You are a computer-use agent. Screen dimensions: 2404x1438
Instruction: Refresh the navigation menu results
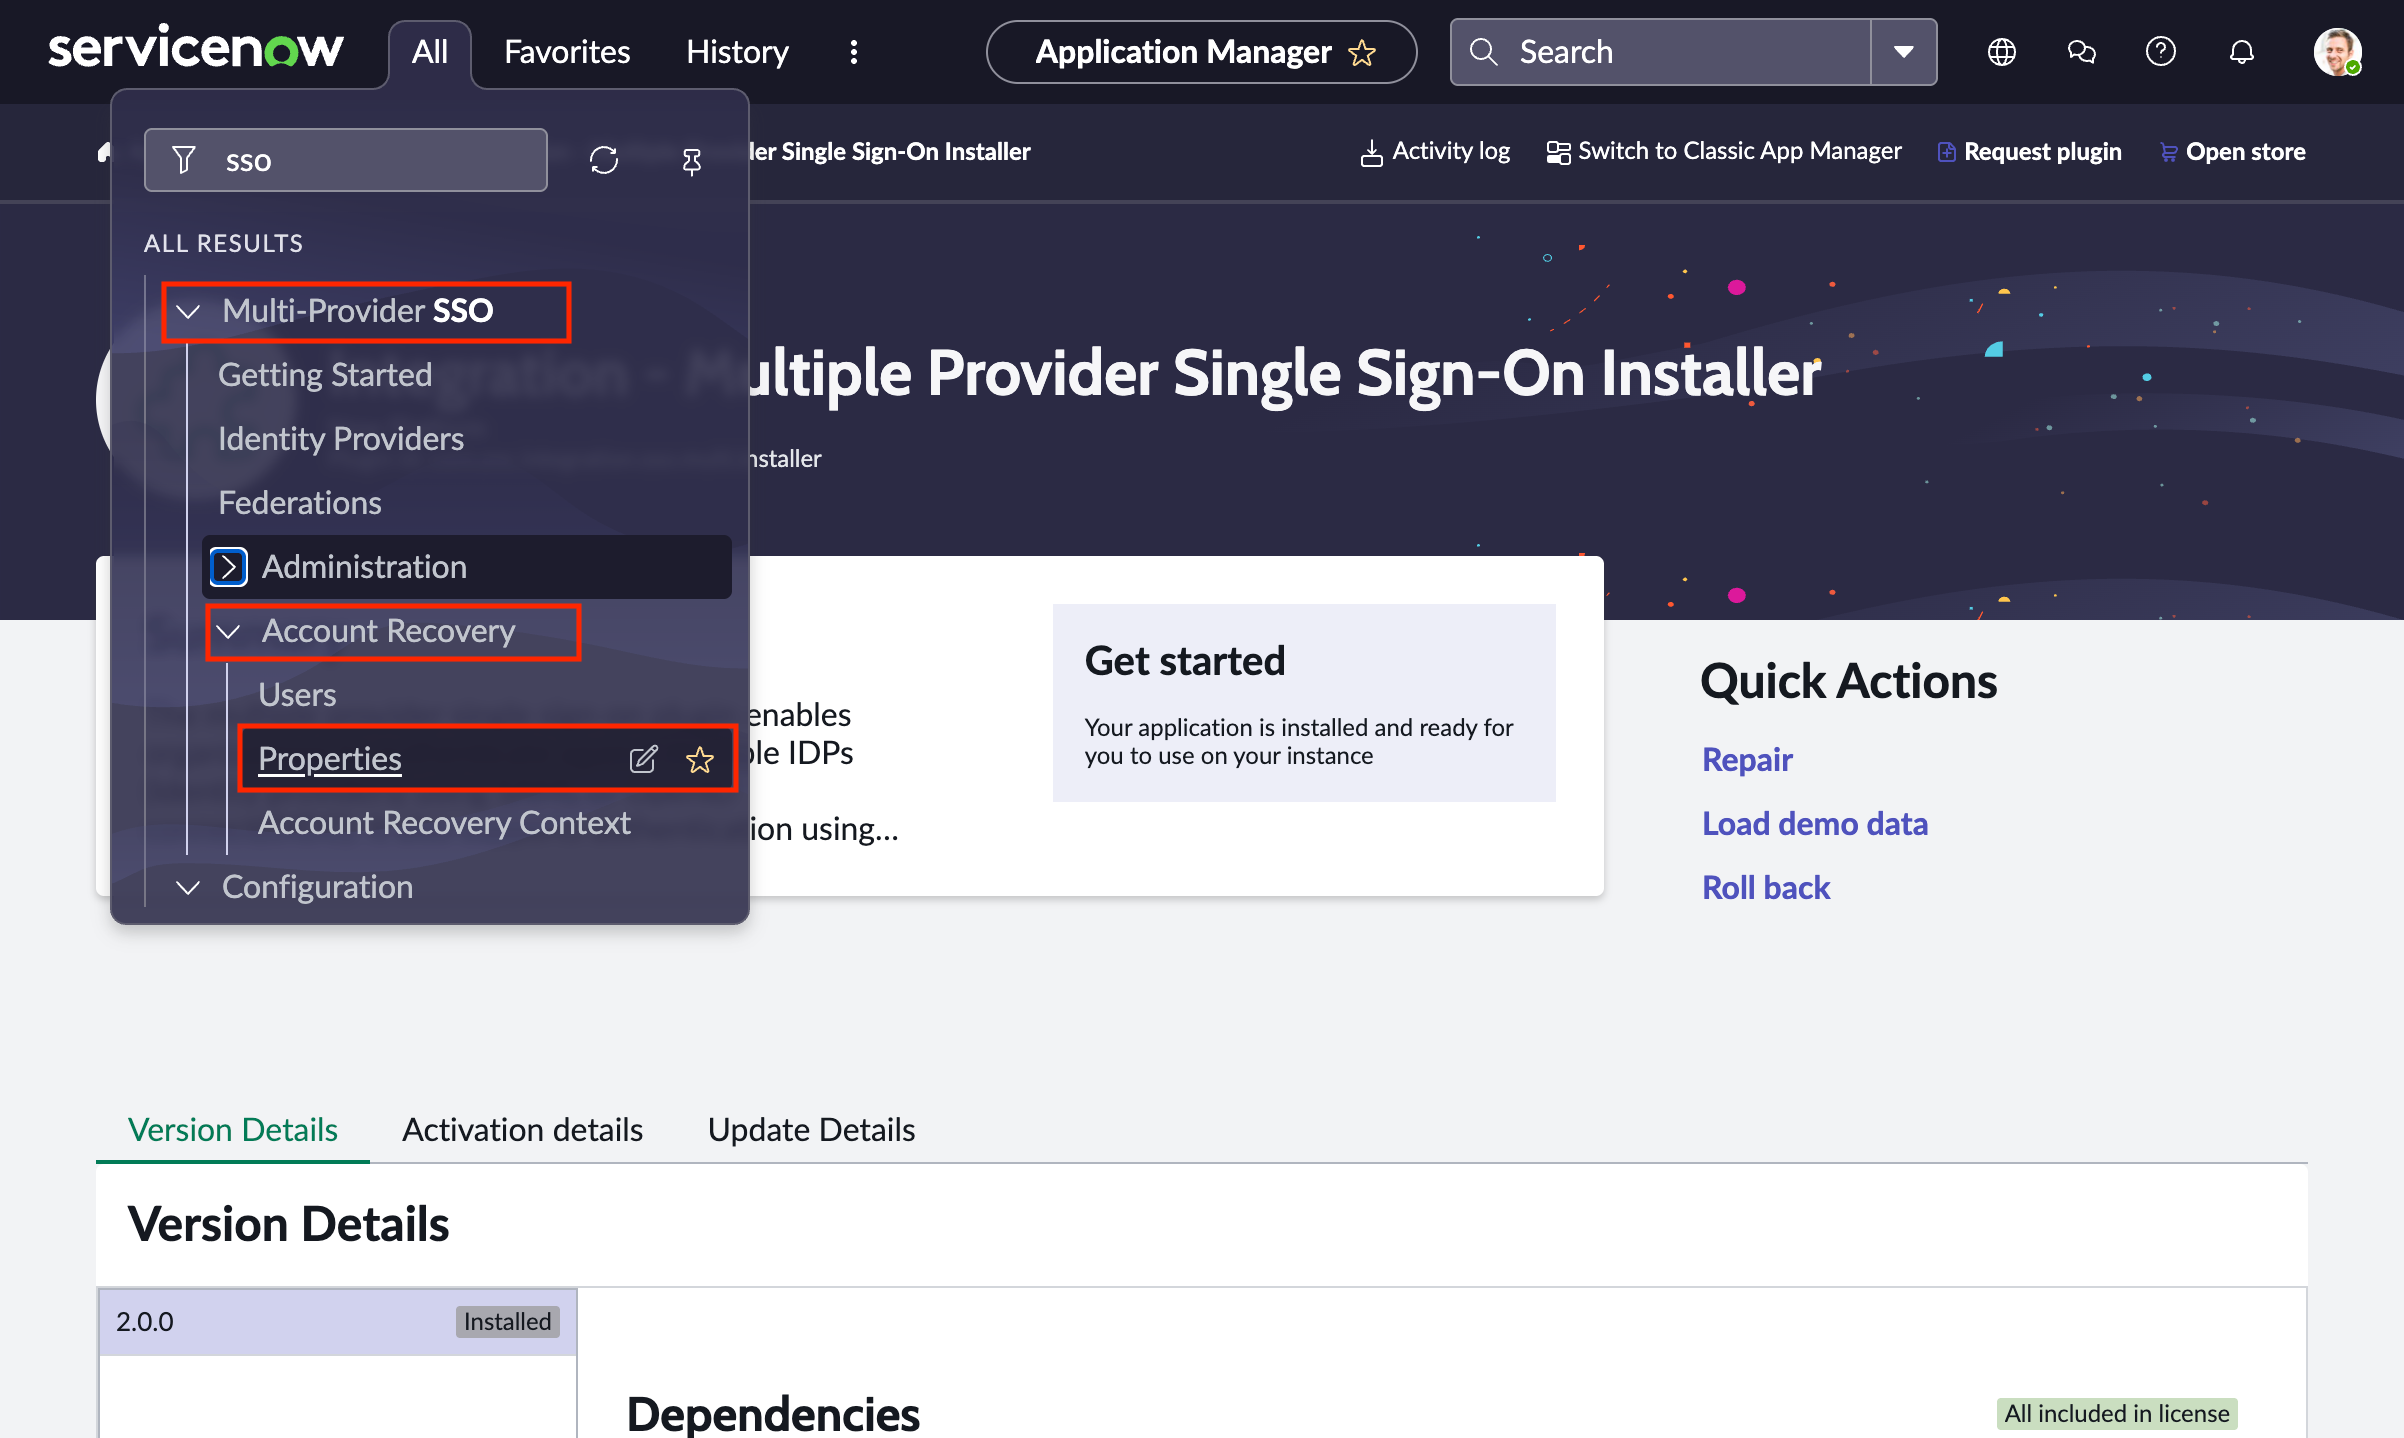click(604, 160)
